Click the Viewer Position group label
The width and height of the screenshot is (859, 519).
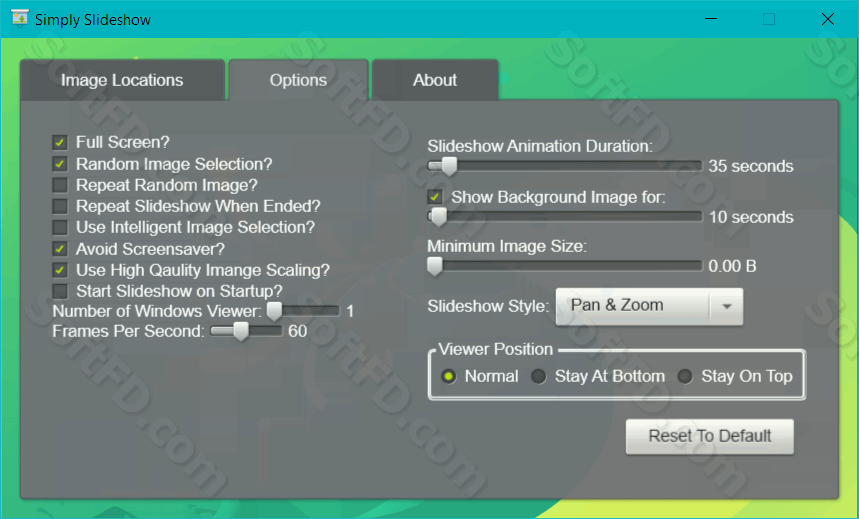[x=495, y=349]
